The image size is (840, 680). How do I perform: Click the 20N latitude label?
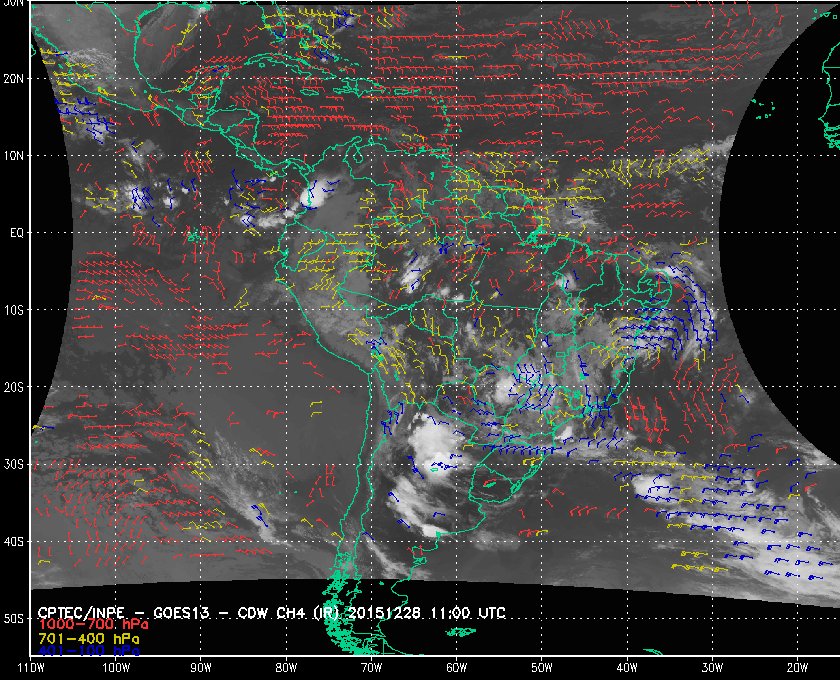coord(13,79)
